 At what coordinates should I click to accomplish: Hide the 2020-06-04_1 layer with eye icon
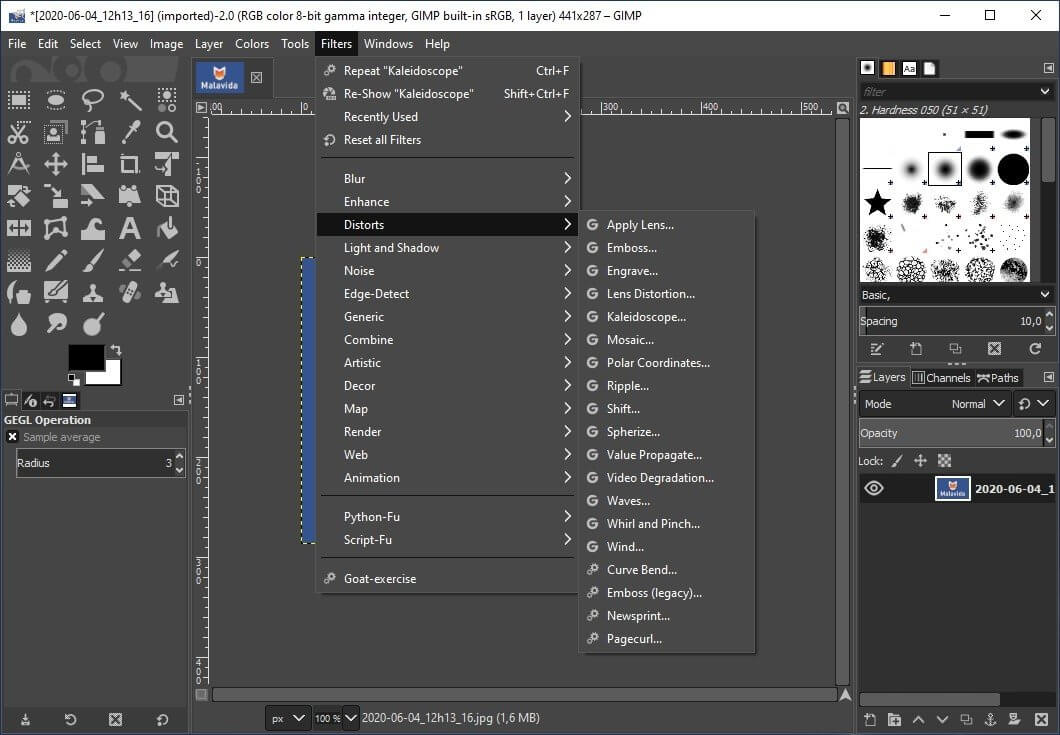[x=874, y=488]
